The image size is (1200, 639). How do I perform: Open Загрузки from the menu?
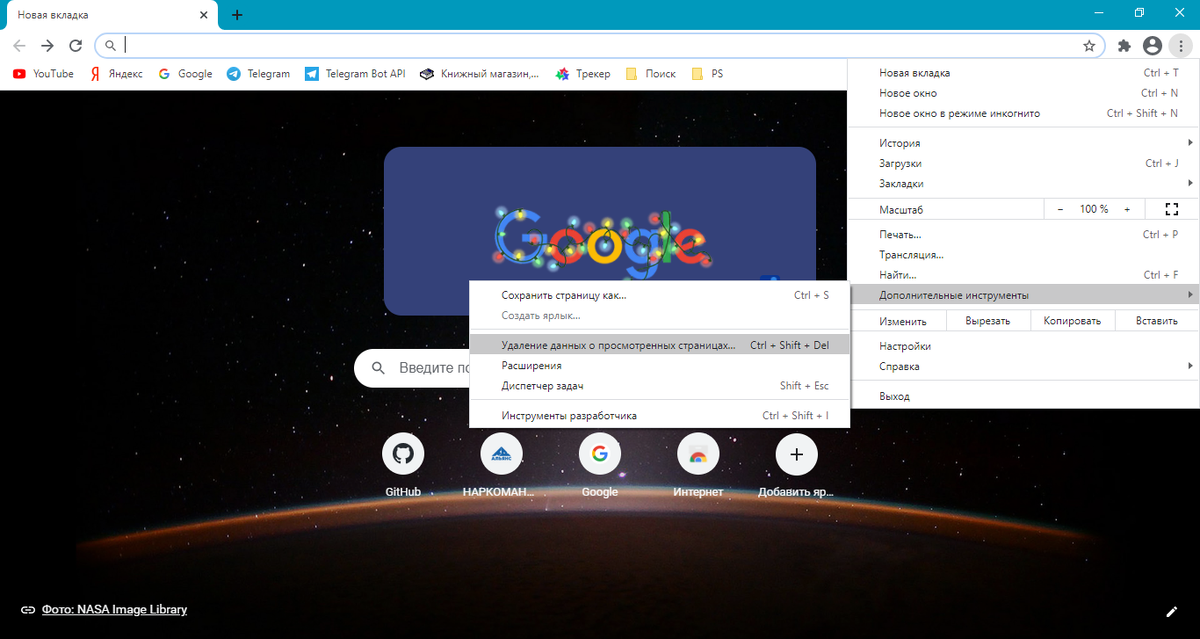1023,163
